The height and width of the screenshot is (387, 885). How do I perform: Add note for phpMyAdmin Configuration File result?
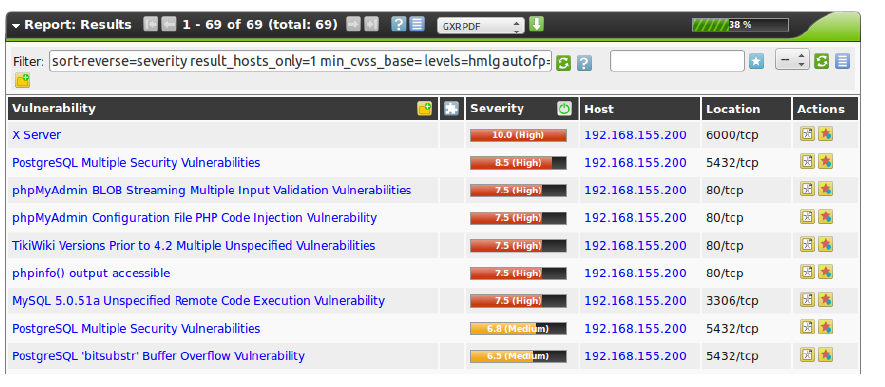click(x=808, y=217)
